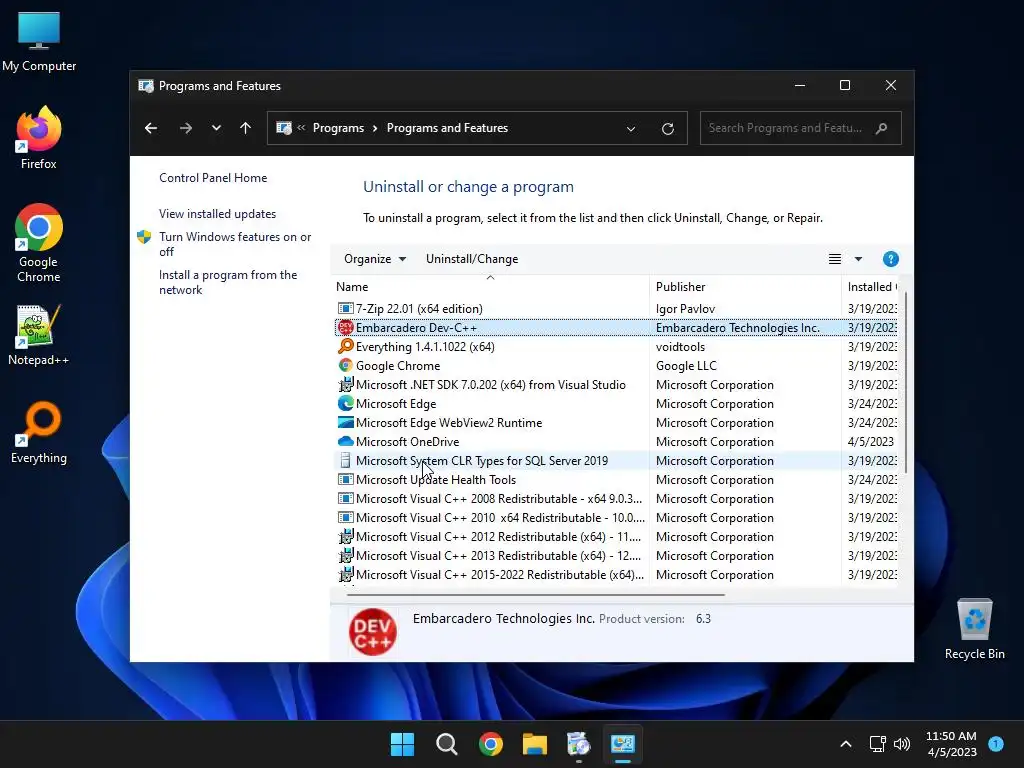Open help with the question mark icon
The image size is (1024, 768).
tap(890, 259)
